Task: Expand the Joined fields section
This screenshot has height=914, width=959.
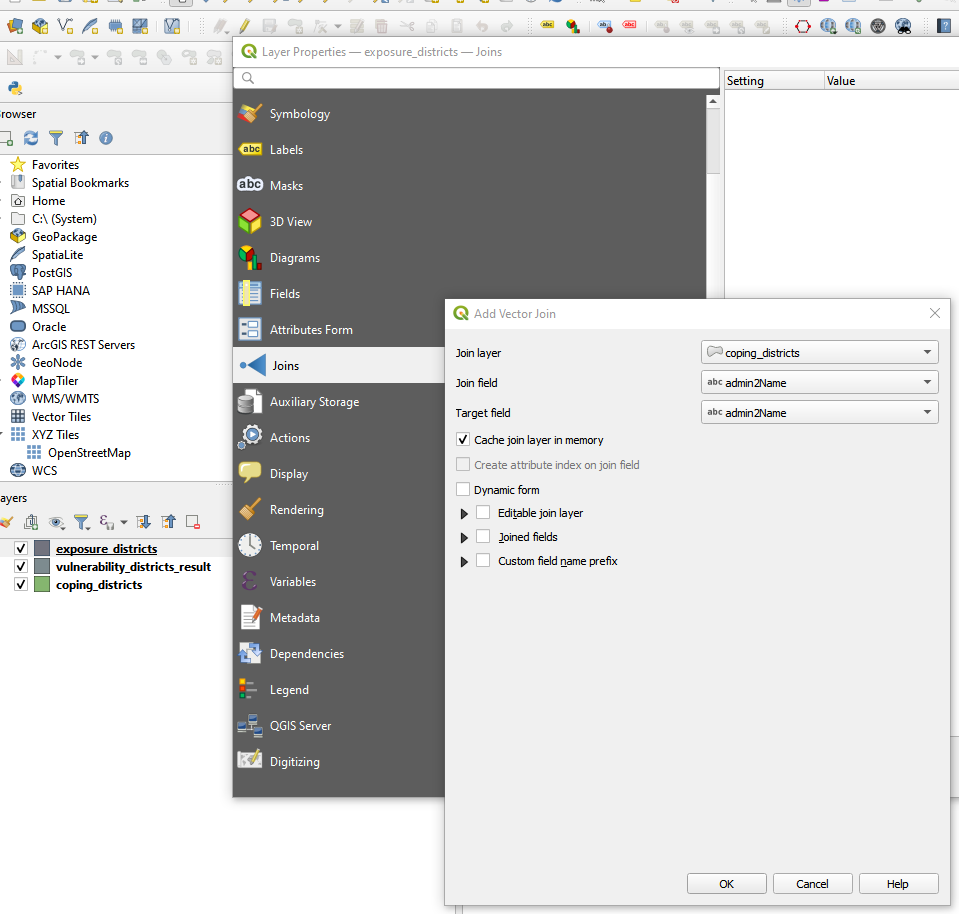Action: [464, 538]
